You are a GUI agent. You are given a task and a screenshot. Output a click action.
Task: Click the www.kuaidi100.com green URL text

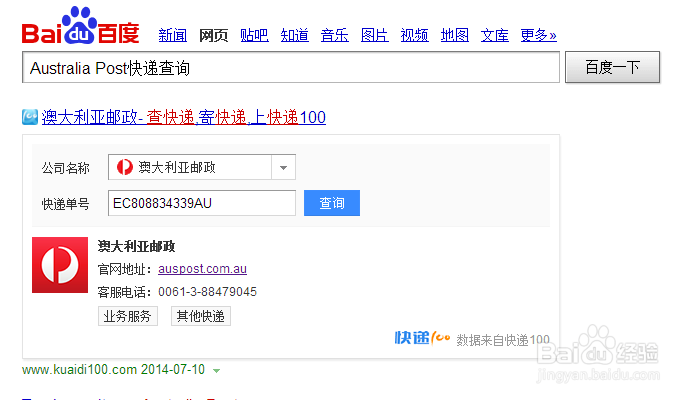(x=79, y=370)
